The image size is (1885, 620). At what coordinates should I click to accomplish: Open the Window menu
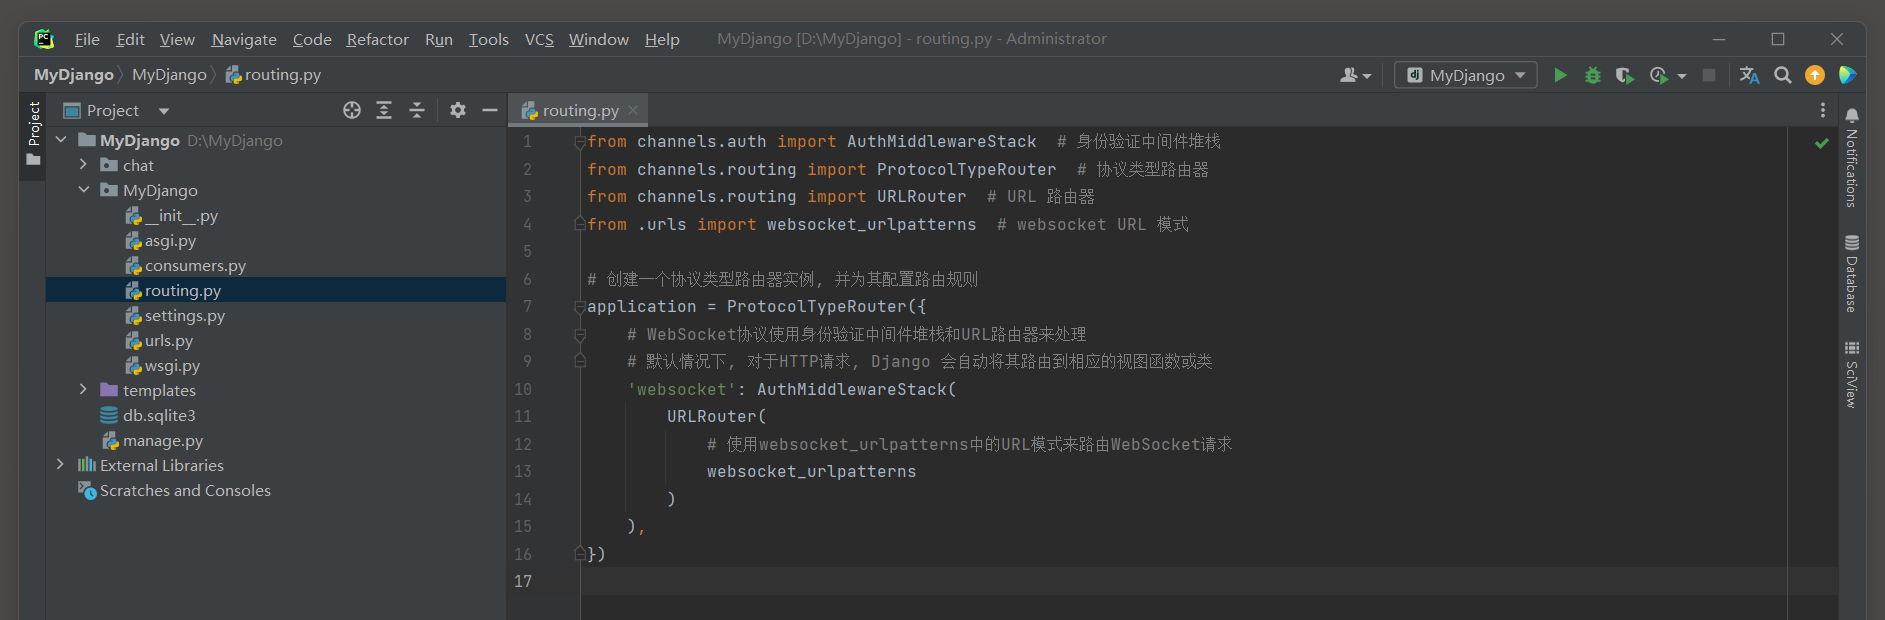598,39
